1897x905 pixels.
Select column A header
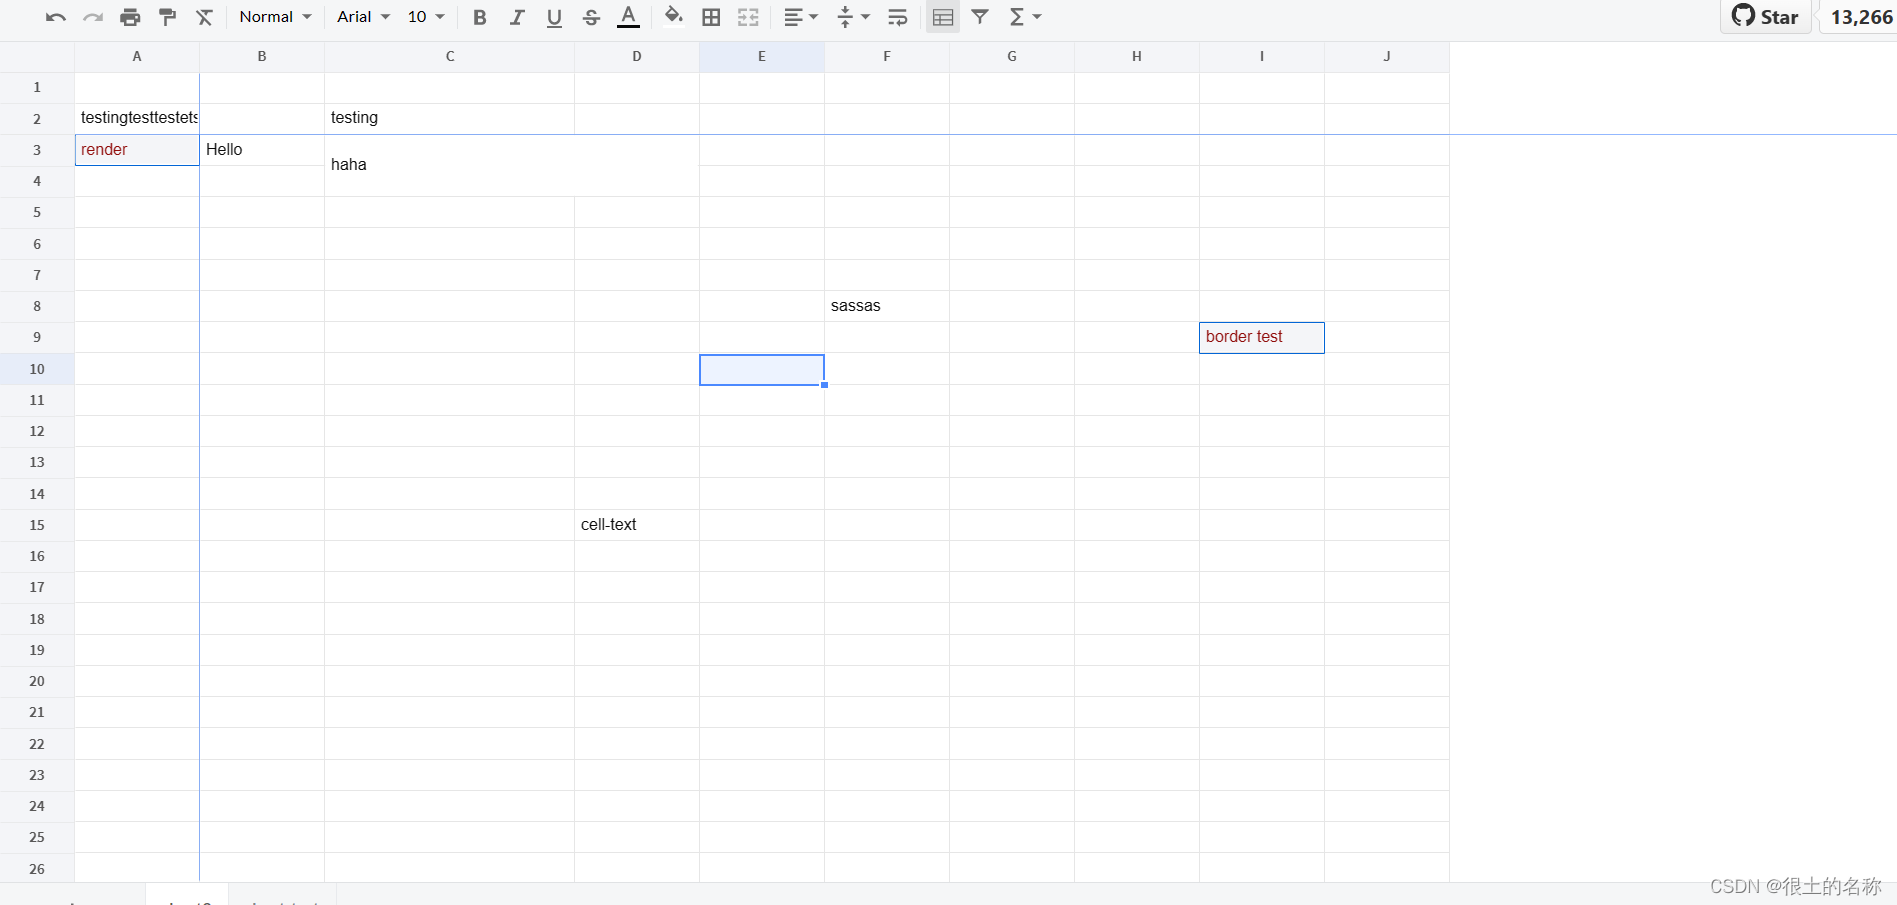pyautogui.click(x=137, y=57)
